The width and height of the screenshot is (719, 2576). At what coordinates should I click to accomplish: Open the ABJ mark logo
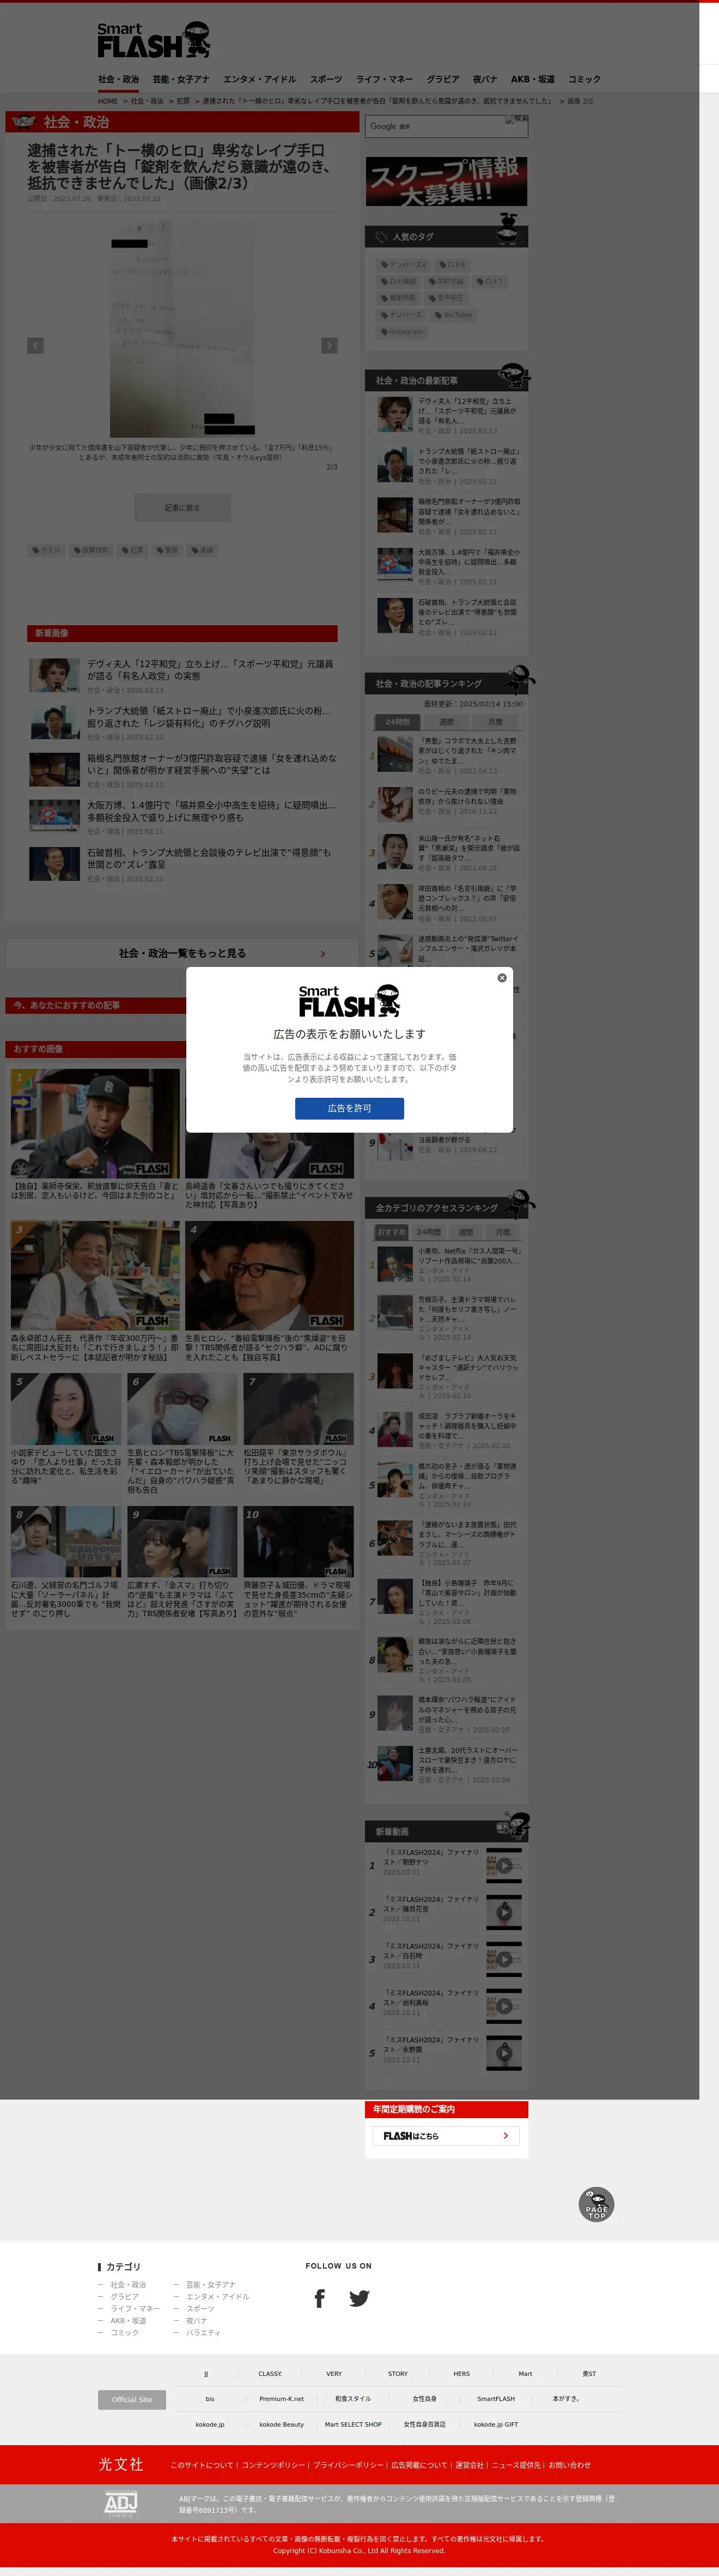121,2503
